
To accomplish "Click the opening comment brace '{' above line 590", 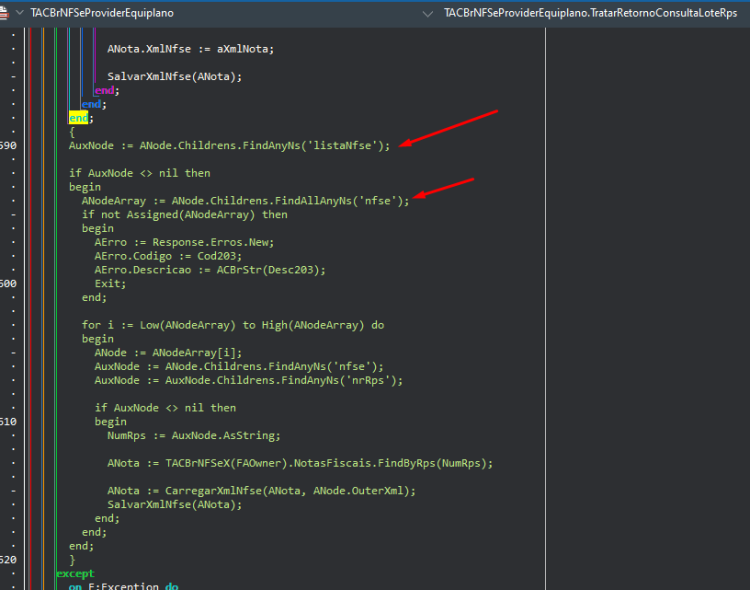I will coord(72,132).
